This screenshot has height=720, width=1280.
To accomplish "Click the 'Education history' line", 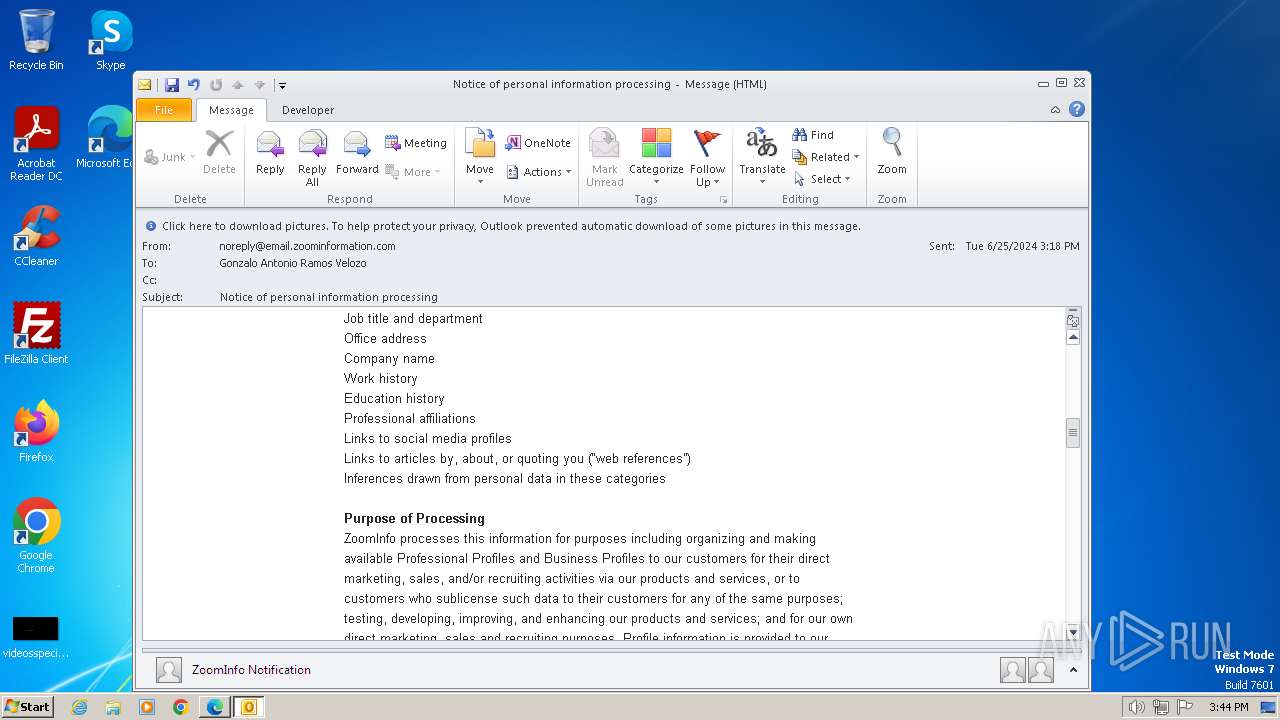I will pos(394,398).
